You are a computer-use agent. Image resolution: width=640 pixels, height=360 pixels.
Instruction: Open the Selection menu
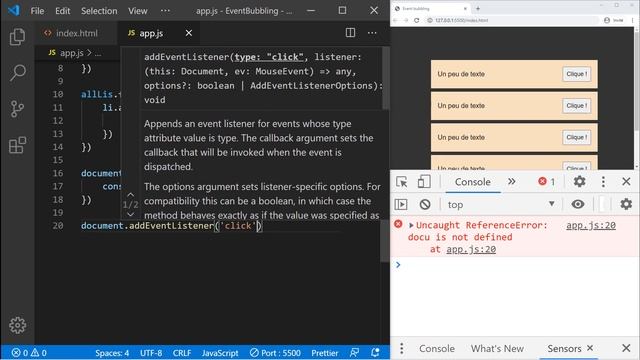[x=99, y=11]
